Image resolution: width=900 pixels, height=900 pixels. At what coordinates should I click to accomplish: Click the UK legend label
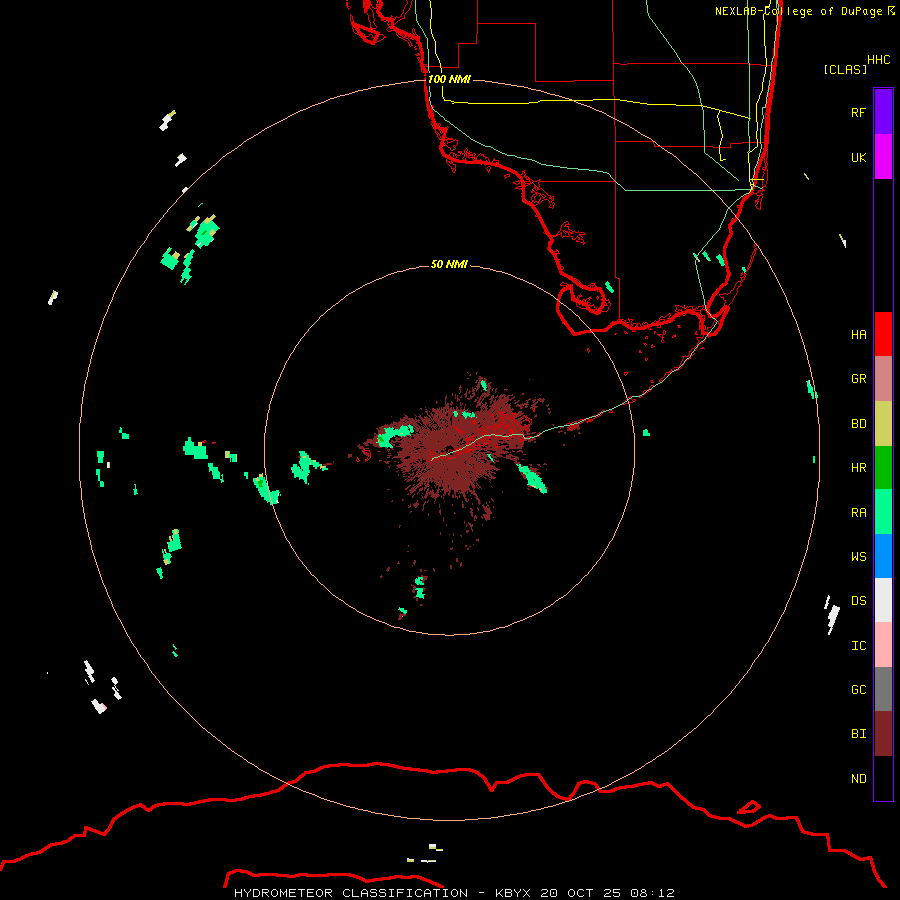858,157
